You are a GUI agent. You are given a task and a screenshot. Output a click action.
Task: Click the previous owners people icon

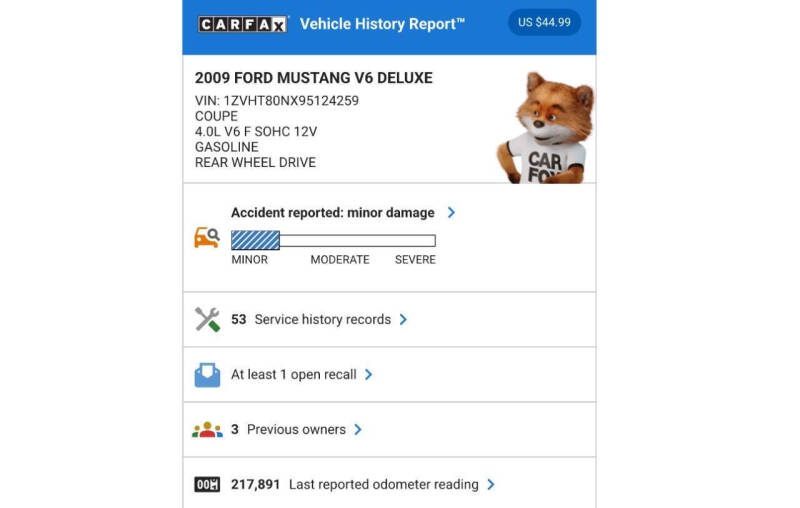[x=207, y=429]
